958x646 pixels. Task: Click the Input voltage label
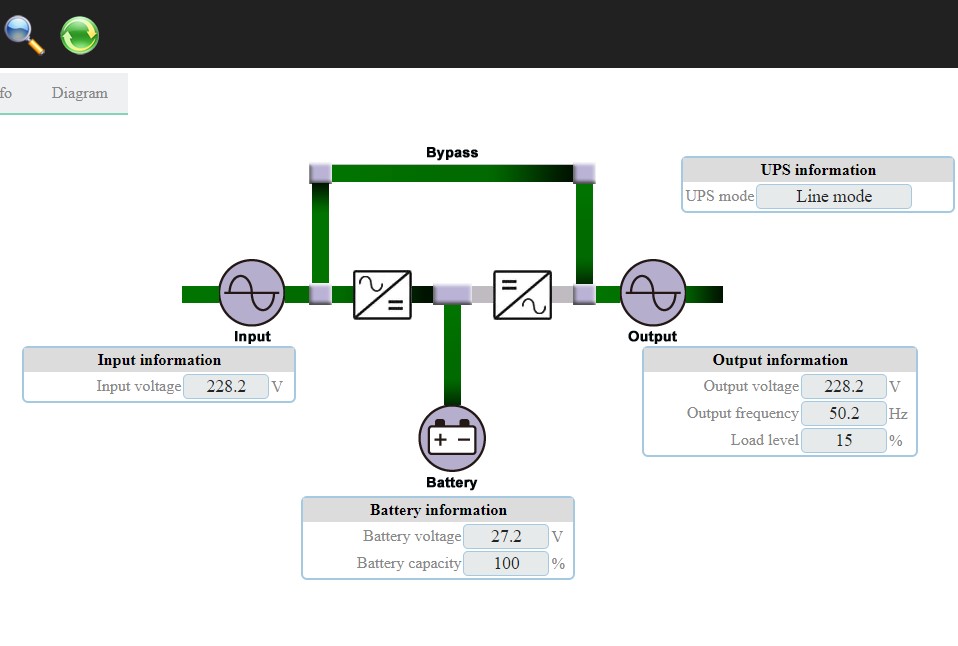[139, 386]
